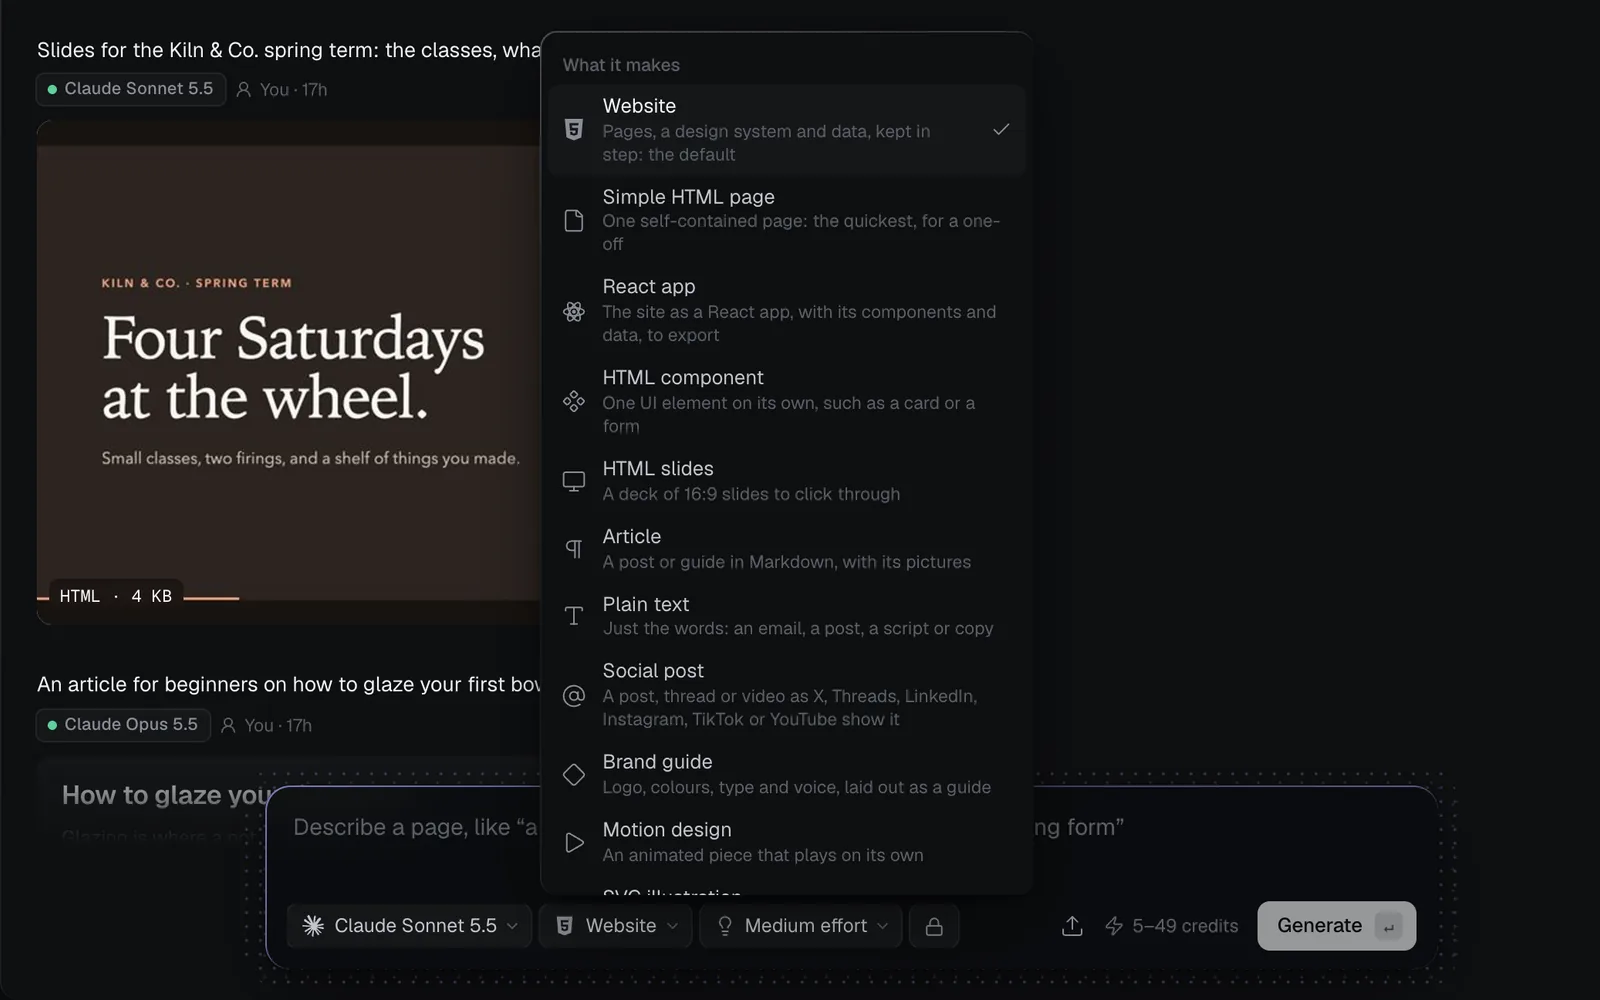Click the article for beginners glaze title

click(289, 685)
